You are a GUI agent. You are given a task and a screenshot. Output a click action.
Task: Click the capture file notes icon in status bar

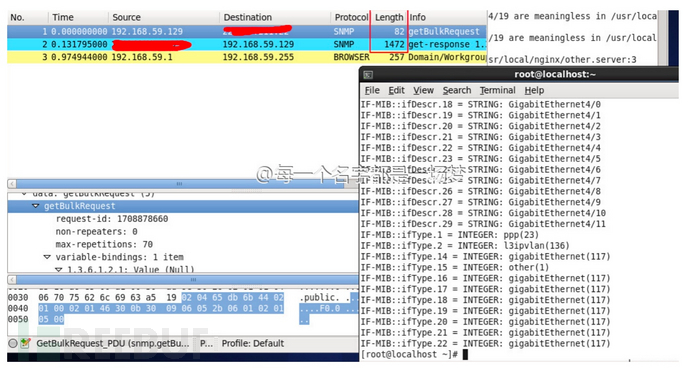pyautogui.click(x=25, y=344)
